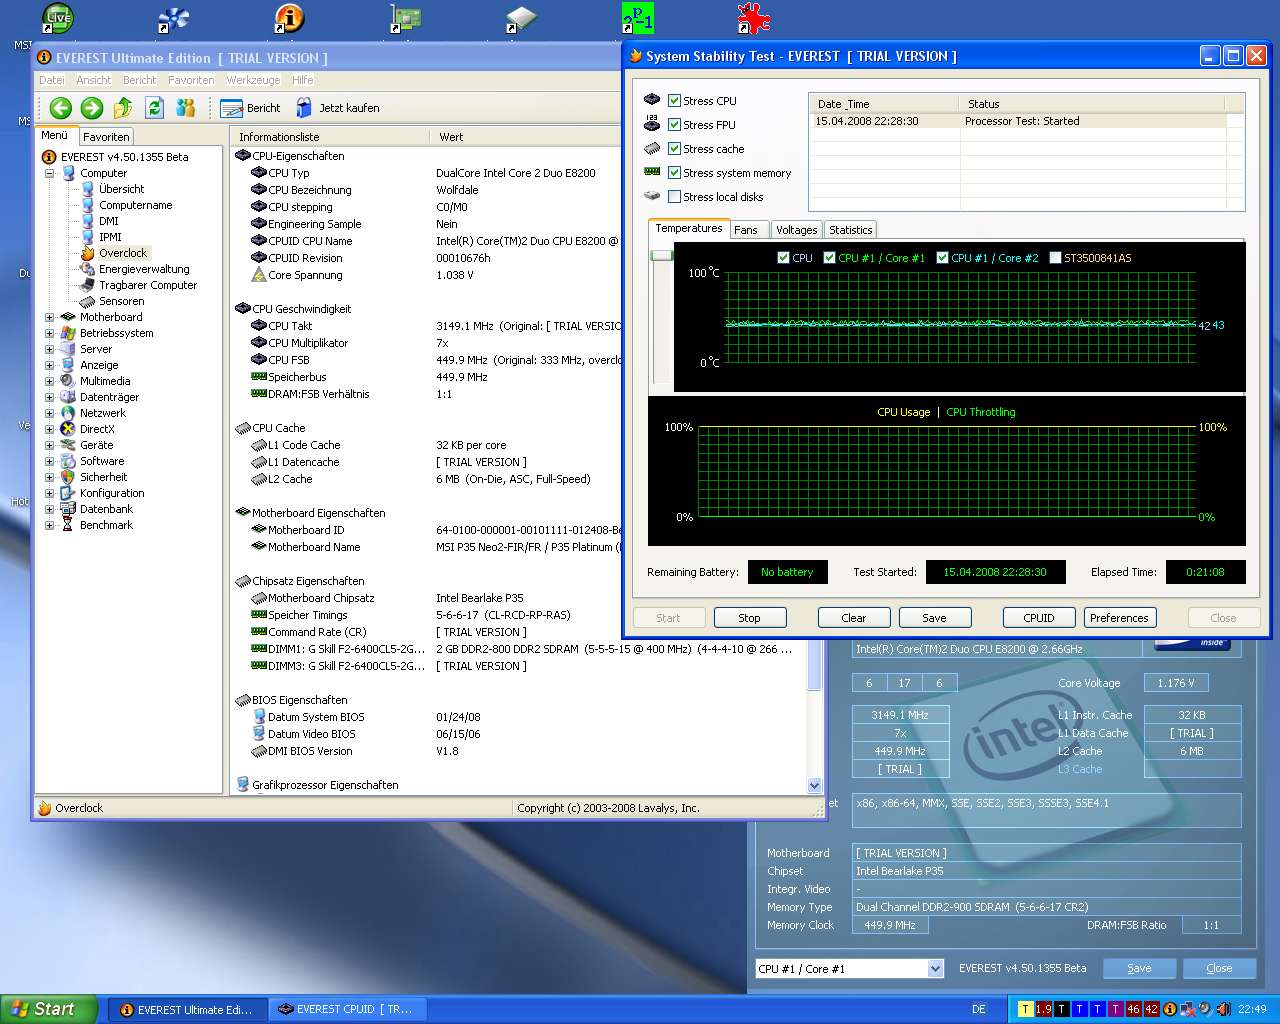Switch to the Statistics tab

[x=850, y=230]
